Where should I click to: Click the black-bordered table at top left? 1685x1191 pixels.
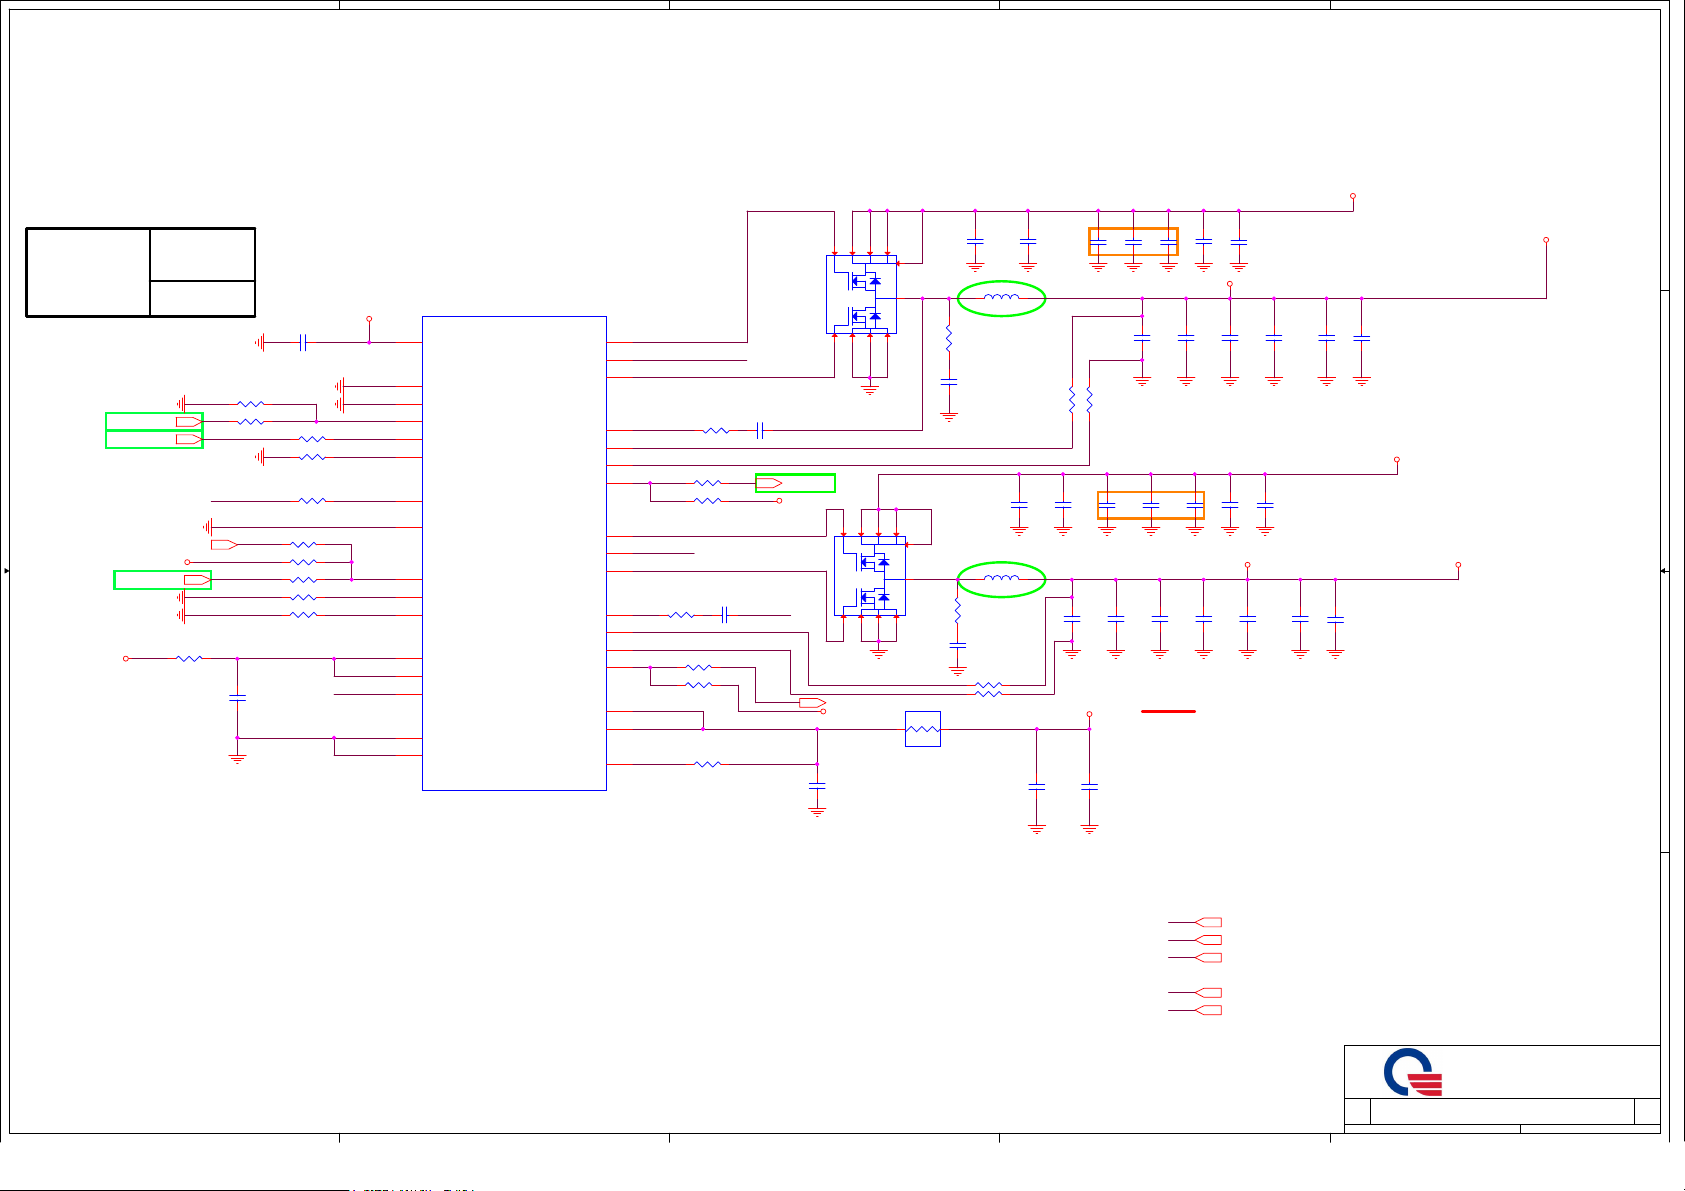pyautogui.click(x=140, y=272)
